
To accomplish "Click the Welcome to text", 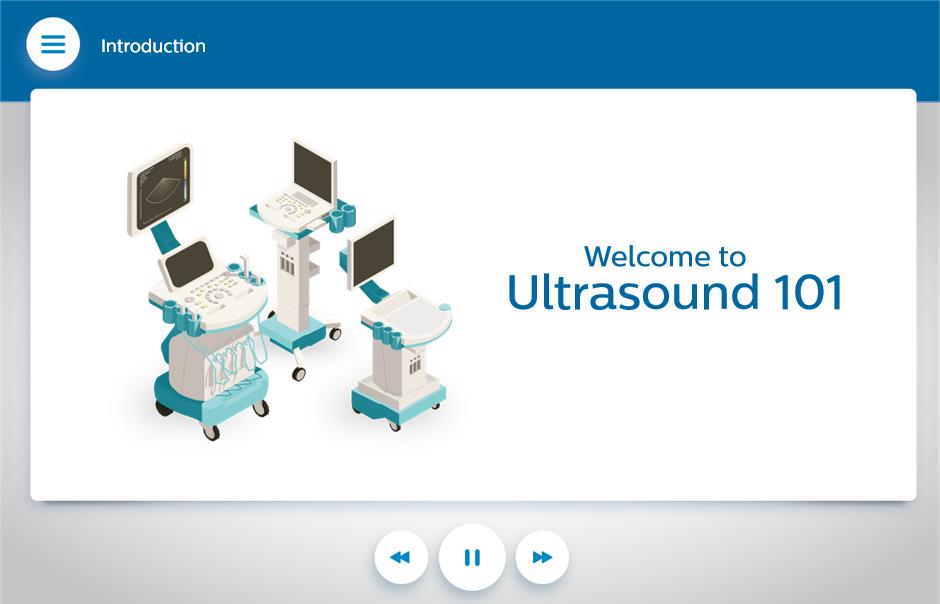I will (x=665, y=256).
